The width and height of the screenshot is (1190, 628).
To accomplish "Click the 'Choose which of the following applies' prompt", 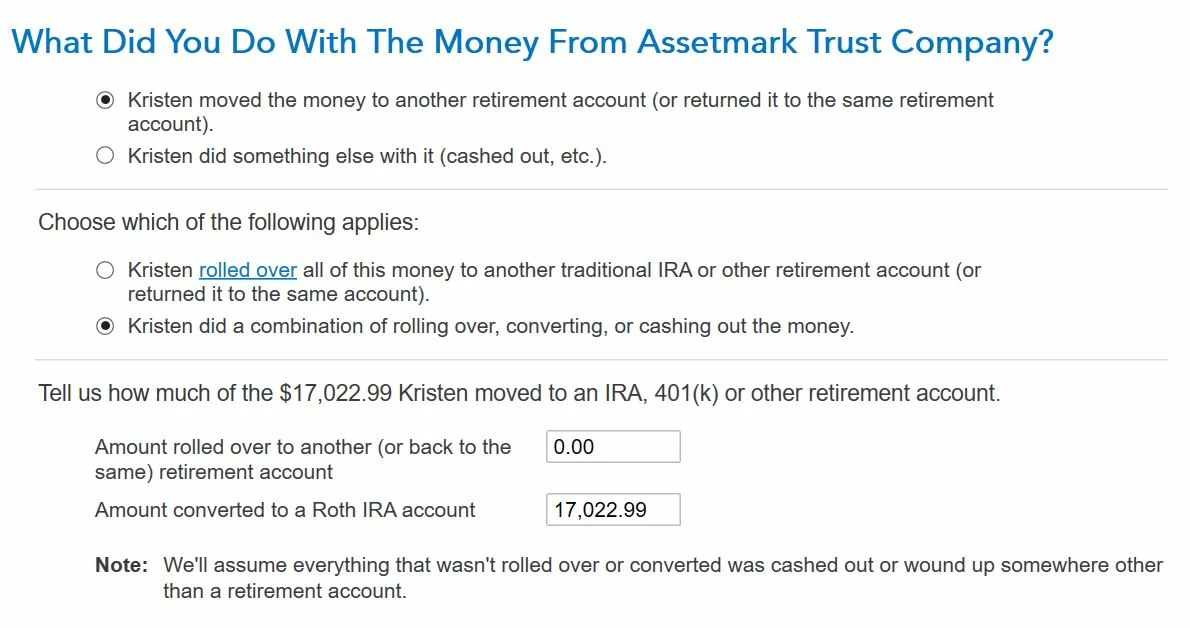I will coord(228,222).
